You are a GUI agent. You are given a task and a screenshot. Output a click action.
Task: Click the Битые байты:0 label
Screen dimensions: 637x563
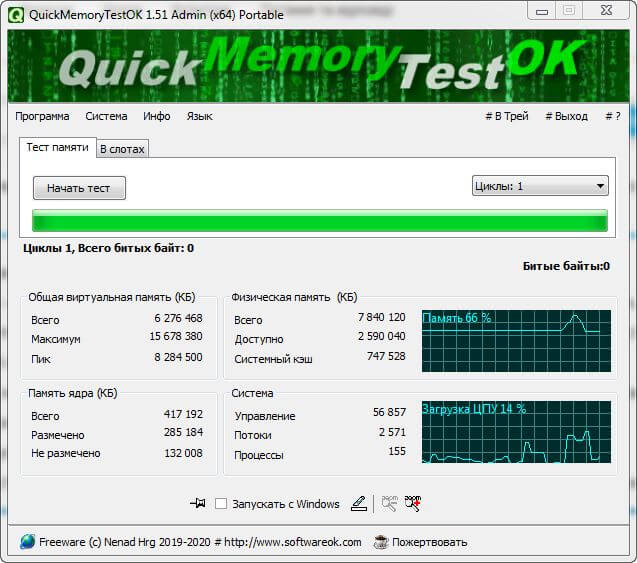click(566, 266)
